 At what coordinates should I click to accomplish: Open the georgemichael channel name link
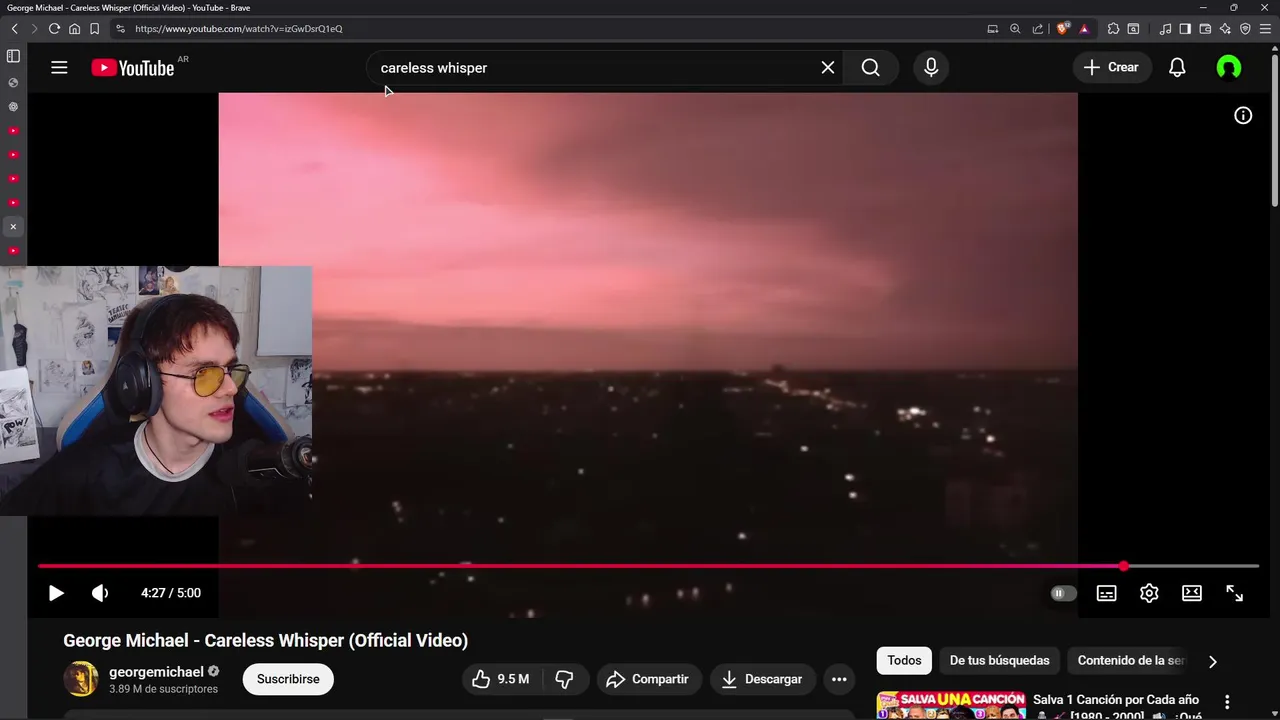click(x=156, y=672)
